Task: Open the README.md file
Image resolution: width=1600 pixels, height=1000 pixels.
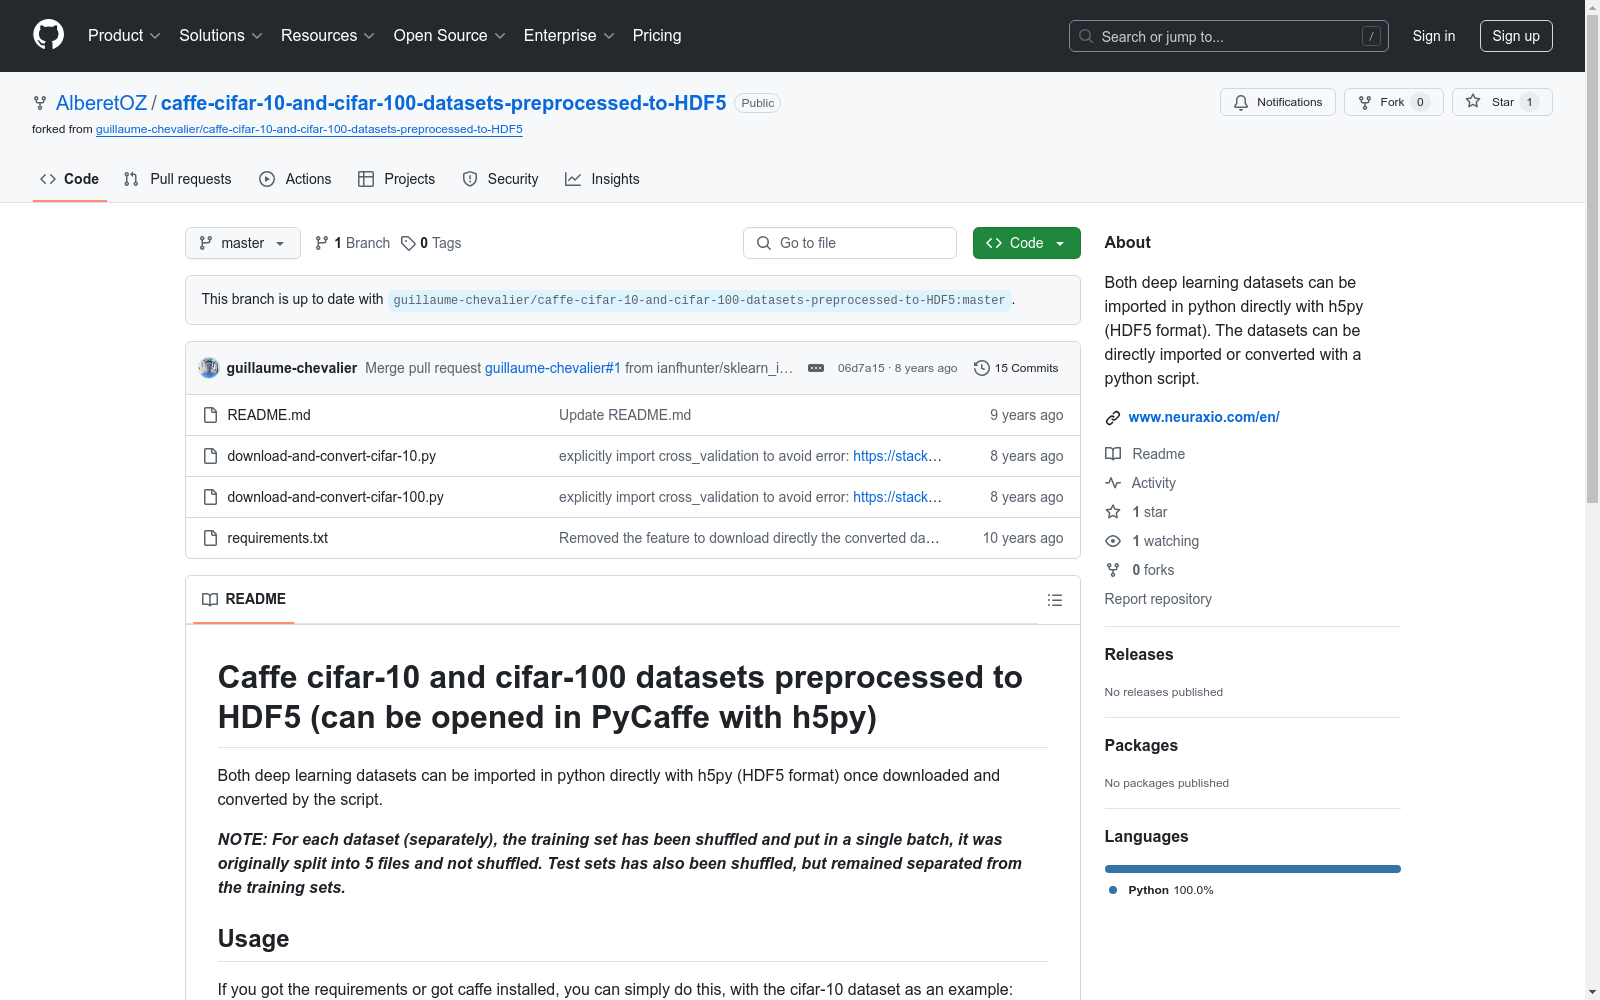Action: pos(269,415)
